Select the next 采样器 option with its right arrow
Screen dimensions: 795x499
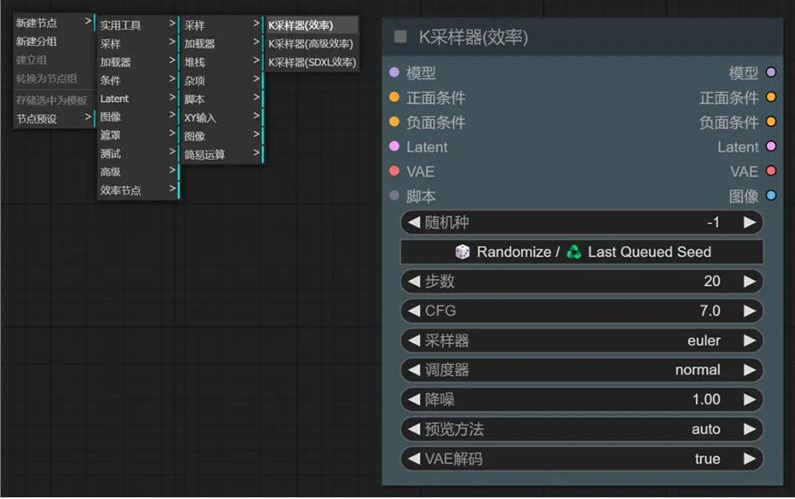(749, 341)
